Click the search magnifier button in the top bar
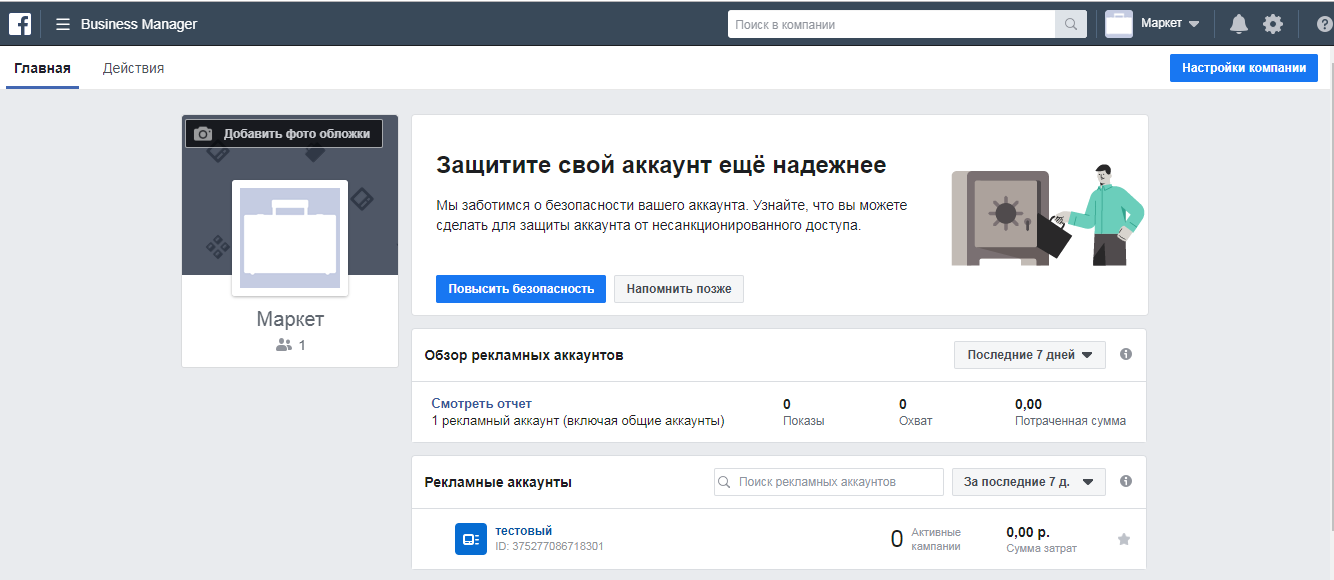 click(1071, 24)
